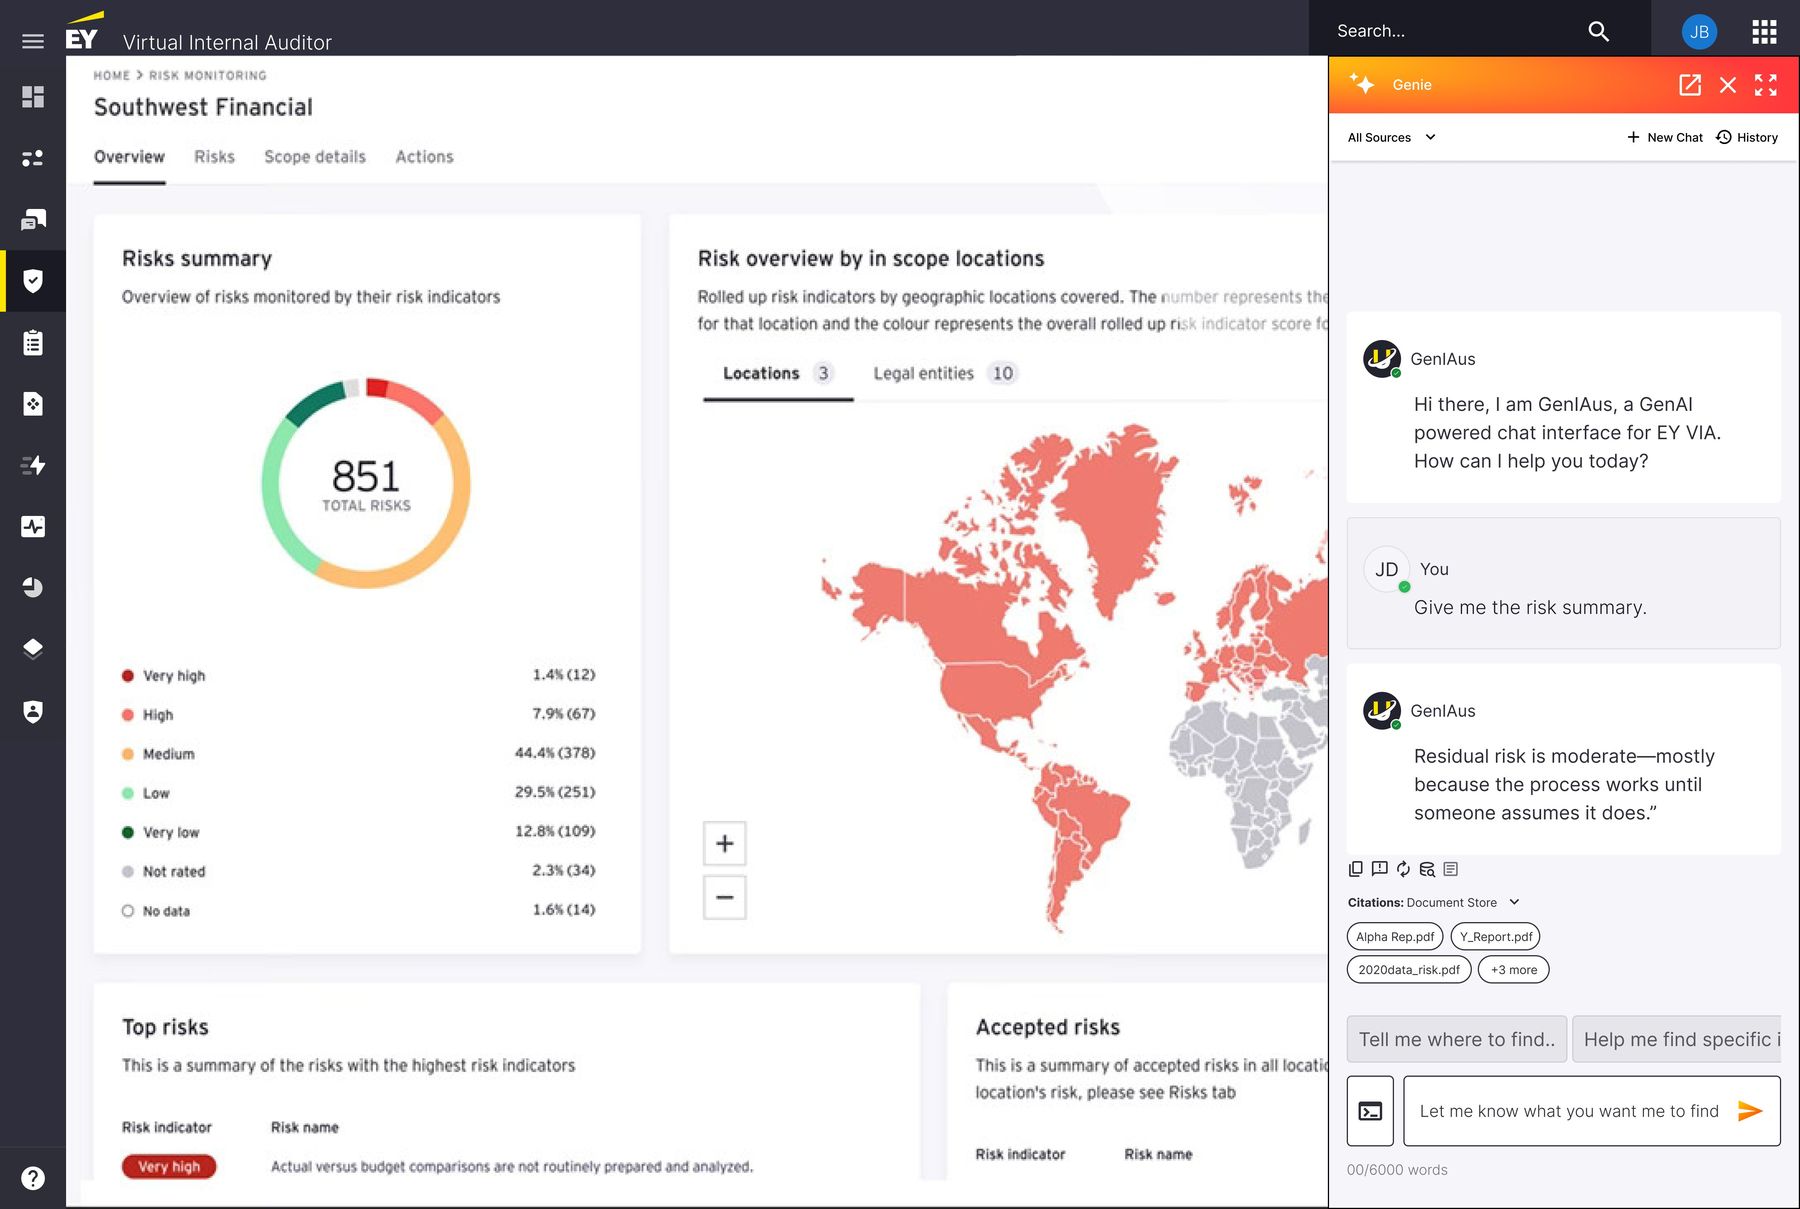Pop out the Genie panel to new window
The width and height of the screenshot is (1800, 1209).
(1690, 85)
